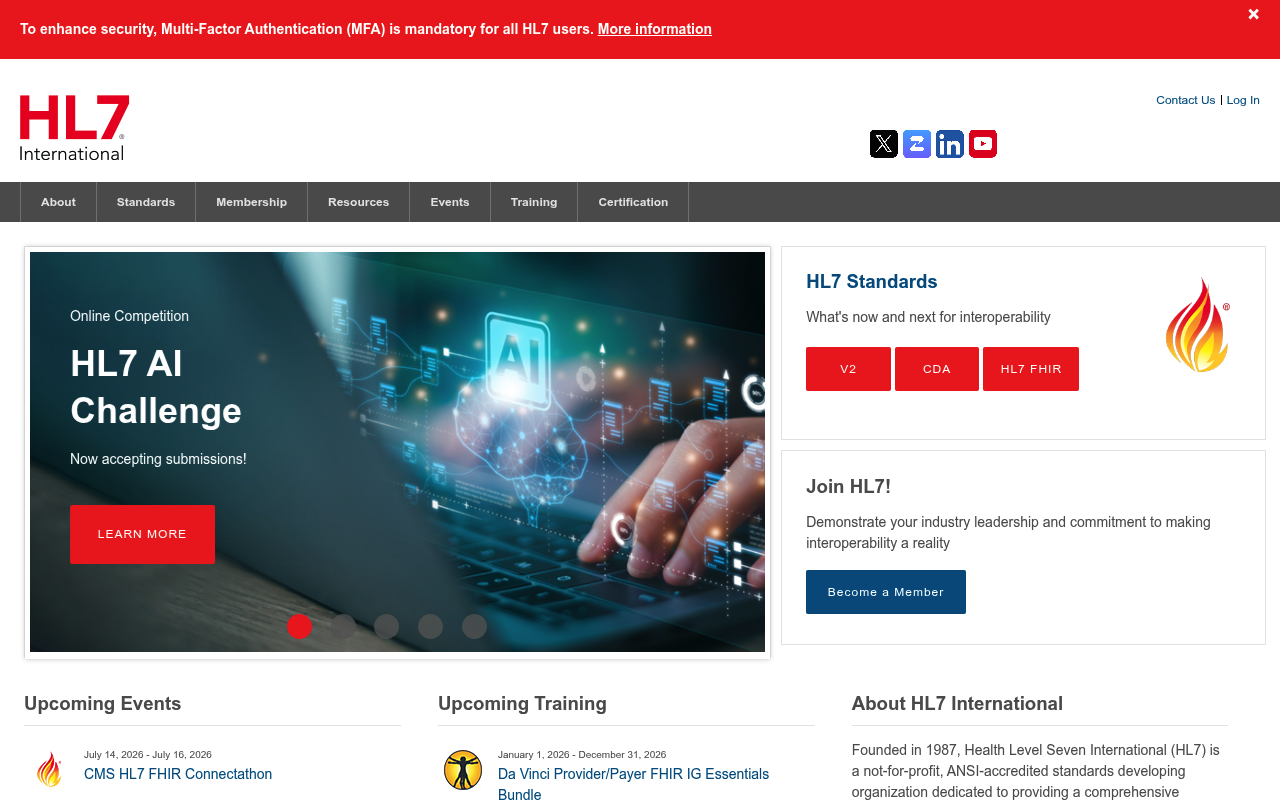Switch to the third carousel slide dot
The height and width of the screenshot is (800, 1280).
click(x=386, y=626)
